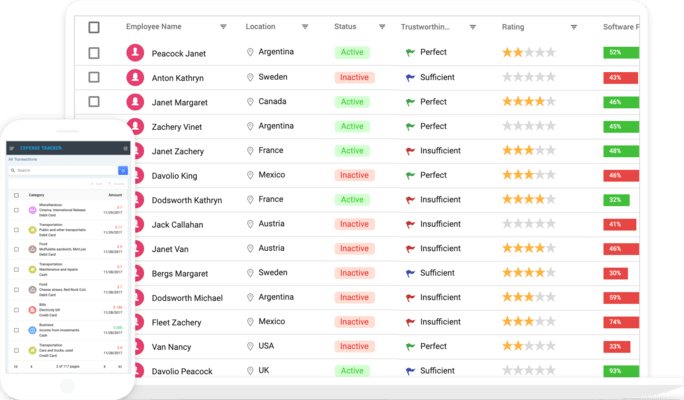Select the Janet Margaret row checkbox
Image resolution: width=684 pixels, height=400 pixels.
pyautogui.click(x=94, y=102)
